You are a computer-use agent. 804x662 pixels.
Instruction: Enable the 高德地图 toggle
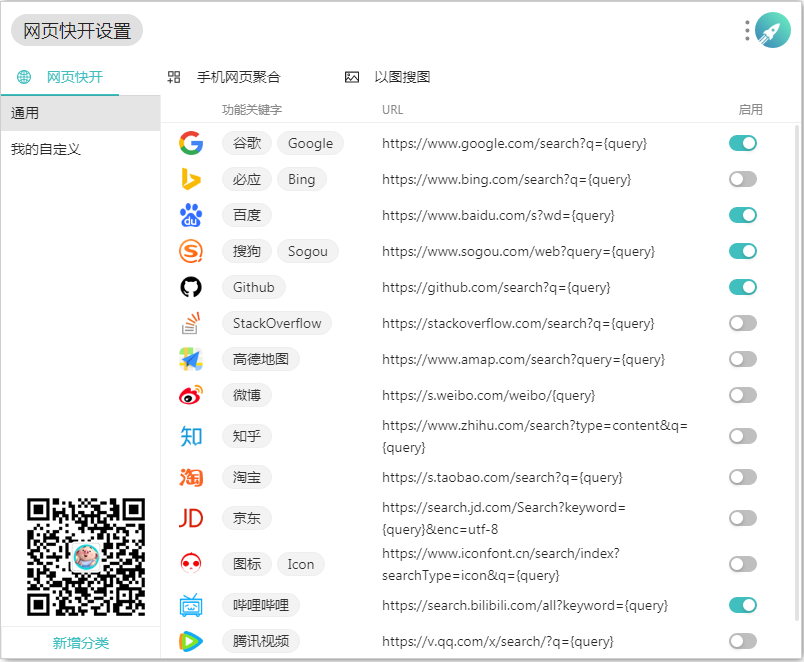coord(742,359)
